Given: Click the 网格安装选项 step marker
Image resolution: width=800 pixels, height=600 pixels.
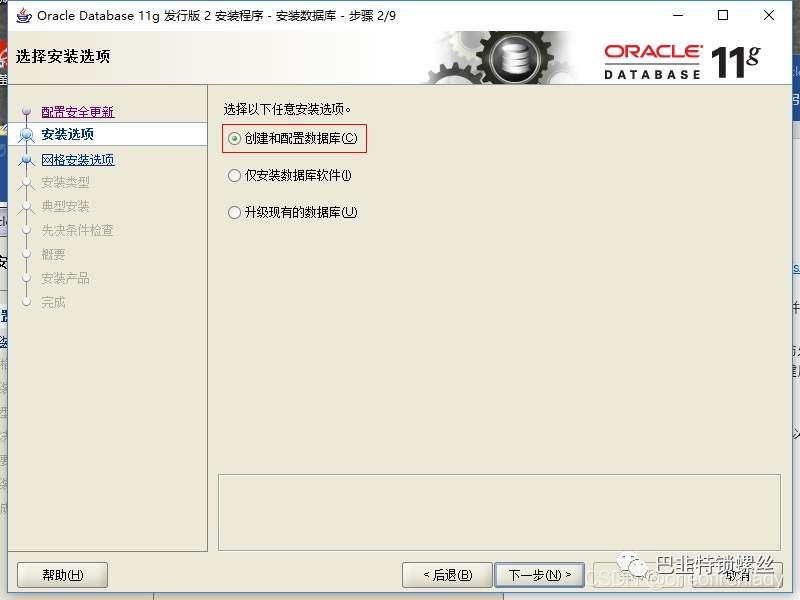Looking at the screenshot, I should 27,160.
